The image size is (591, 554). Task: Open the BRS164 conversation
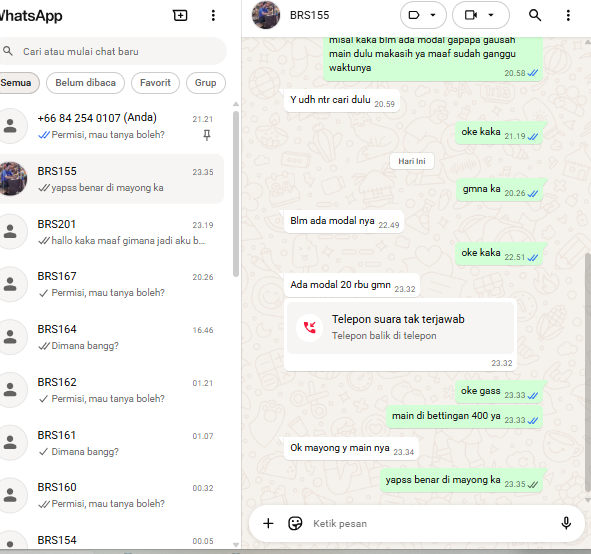tap(112, 337)
